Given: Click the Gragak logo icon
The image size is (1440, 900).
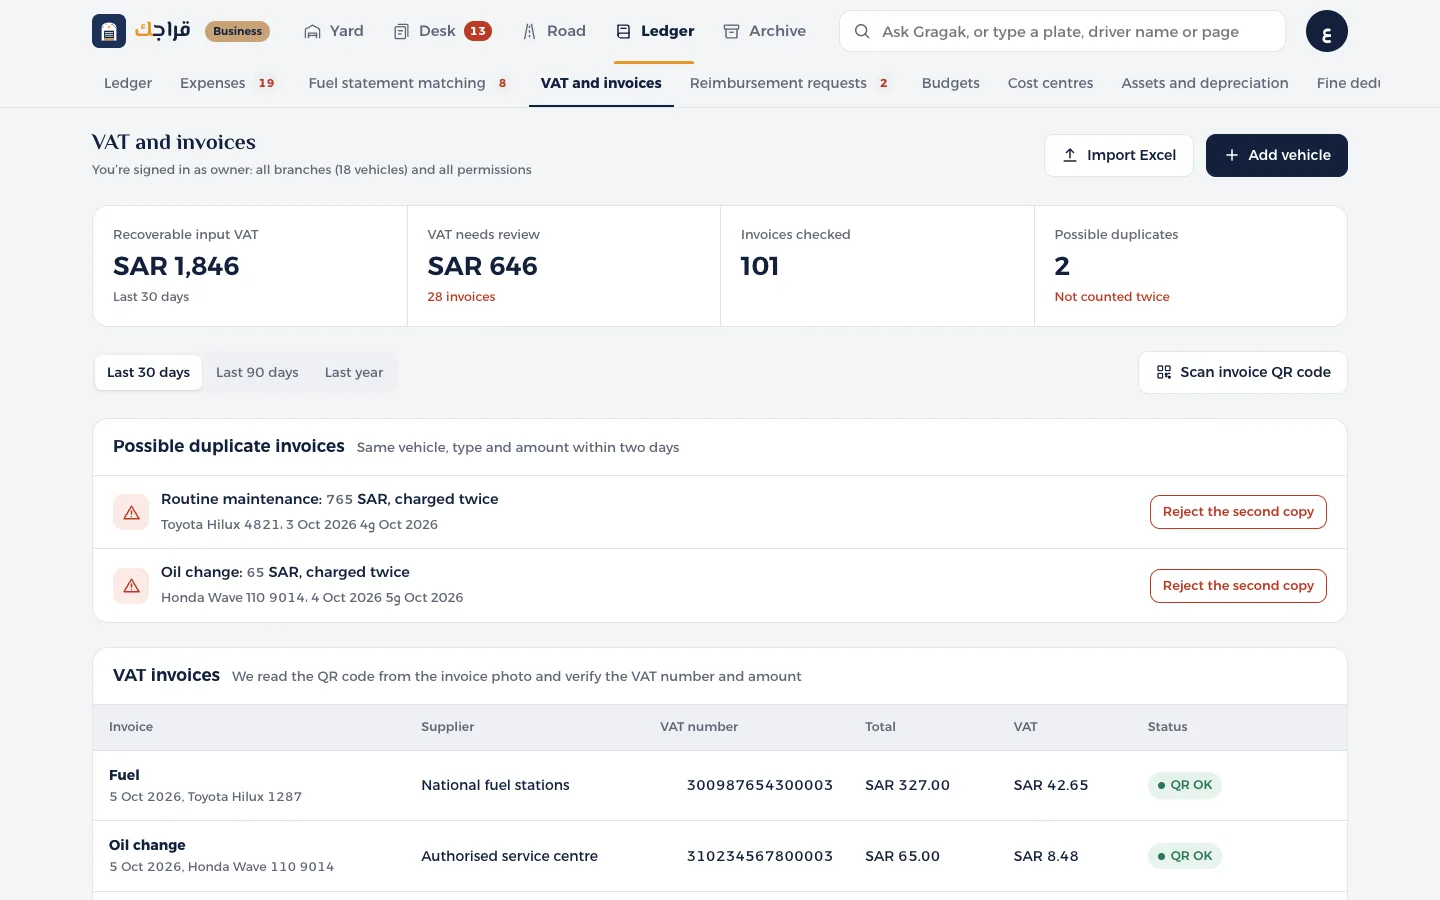Looking at the screenshot, I should tap(109, 31).
